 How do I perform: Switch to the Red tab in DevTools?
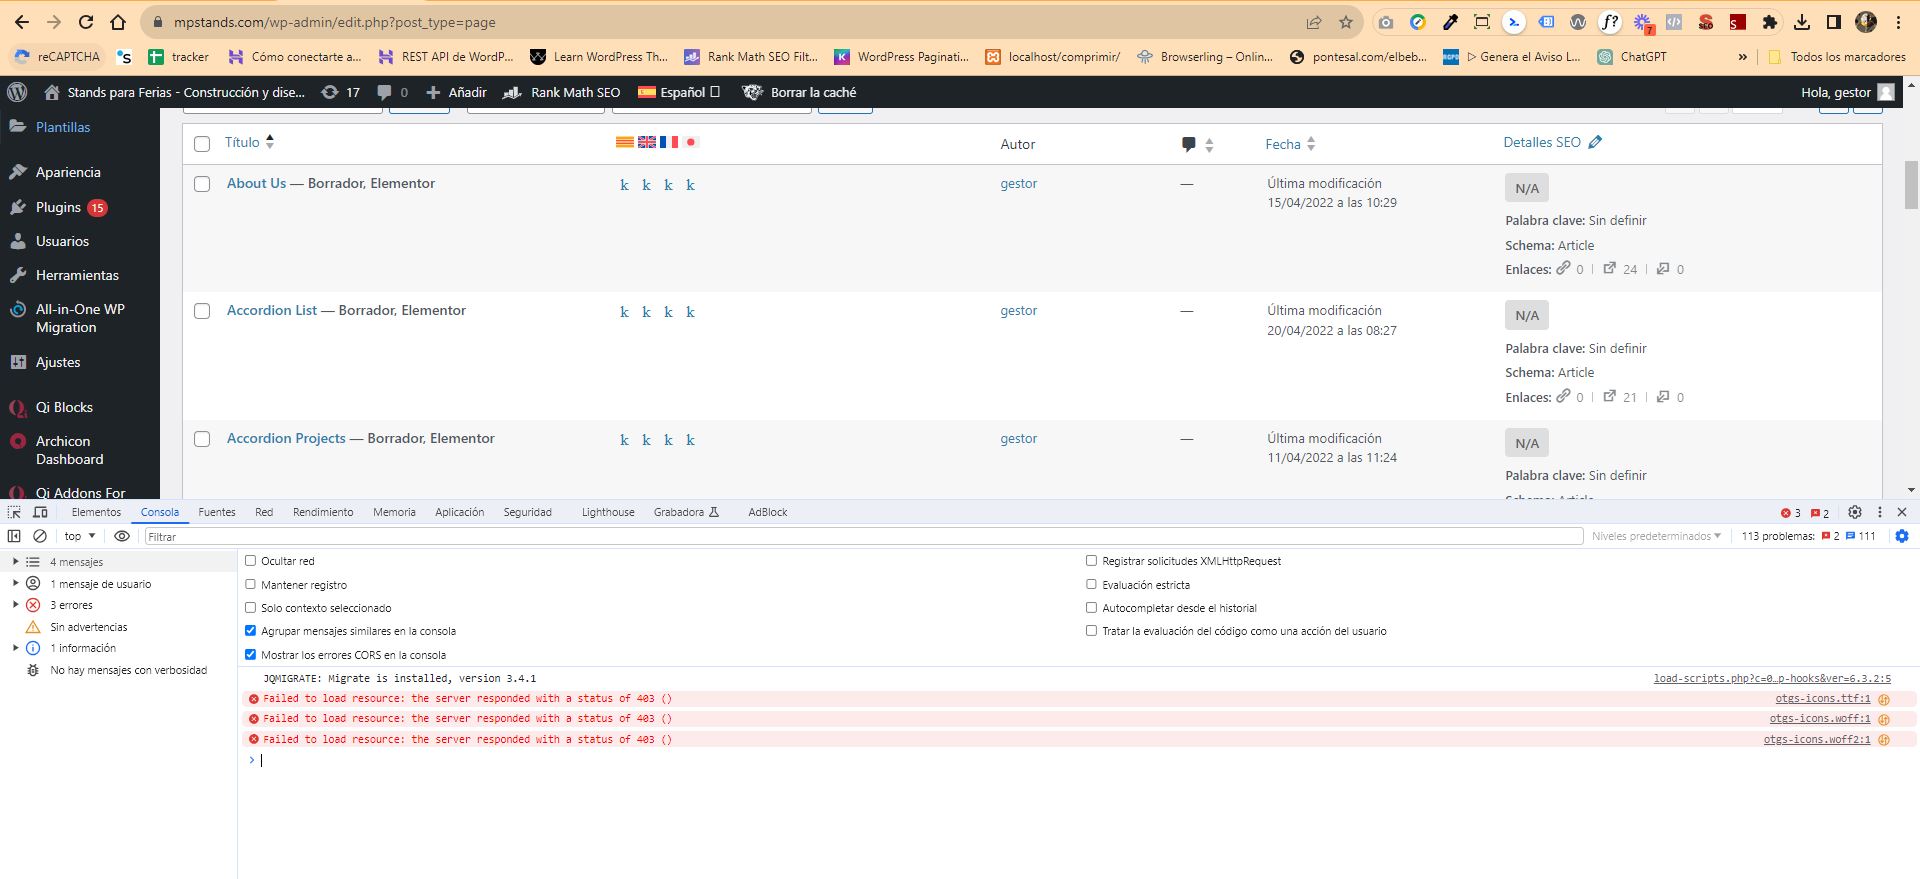click(264, 512)
